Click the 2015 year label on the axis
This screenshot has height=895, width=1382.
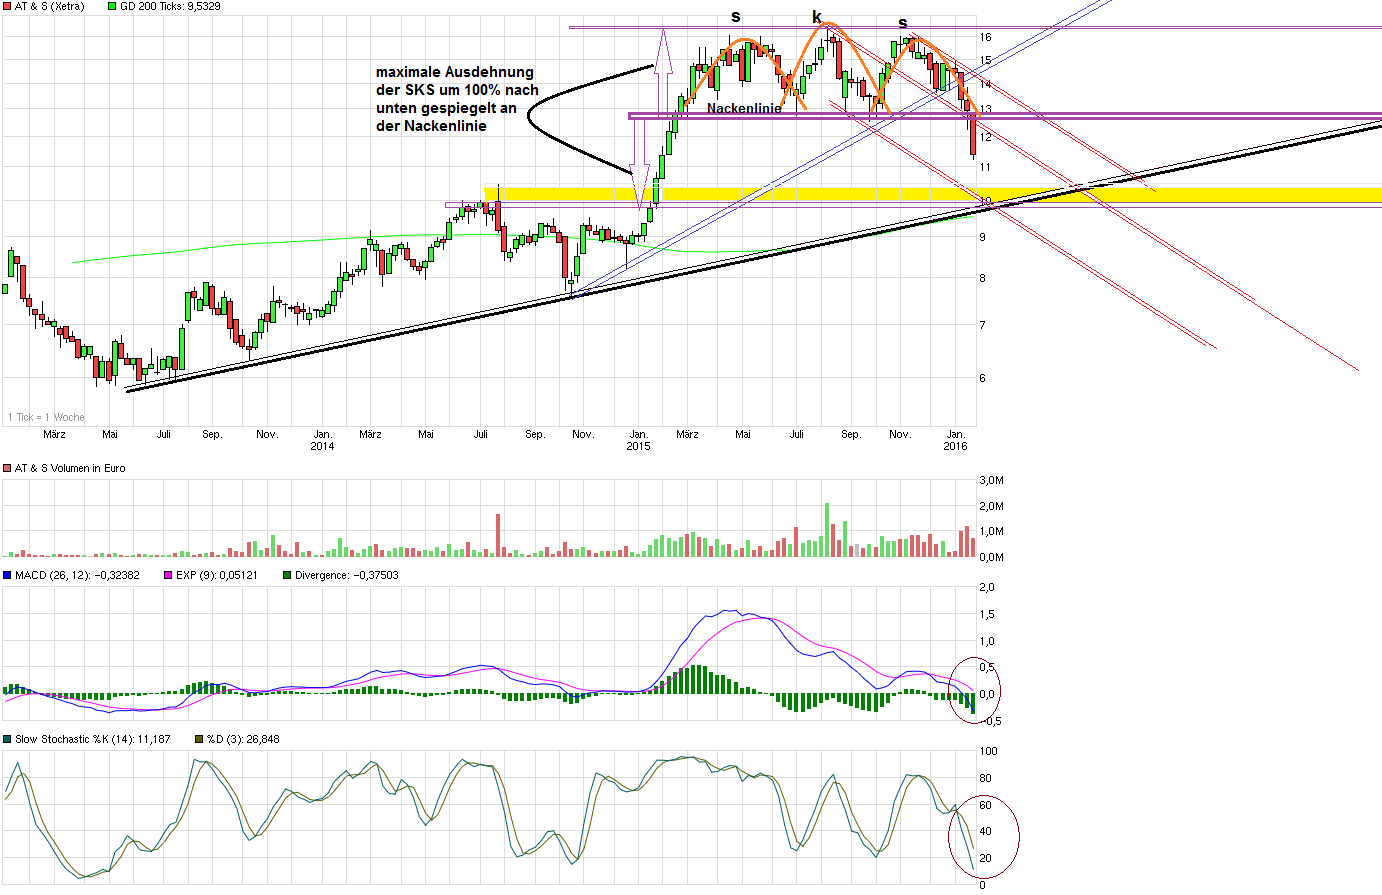click(640, 446)
